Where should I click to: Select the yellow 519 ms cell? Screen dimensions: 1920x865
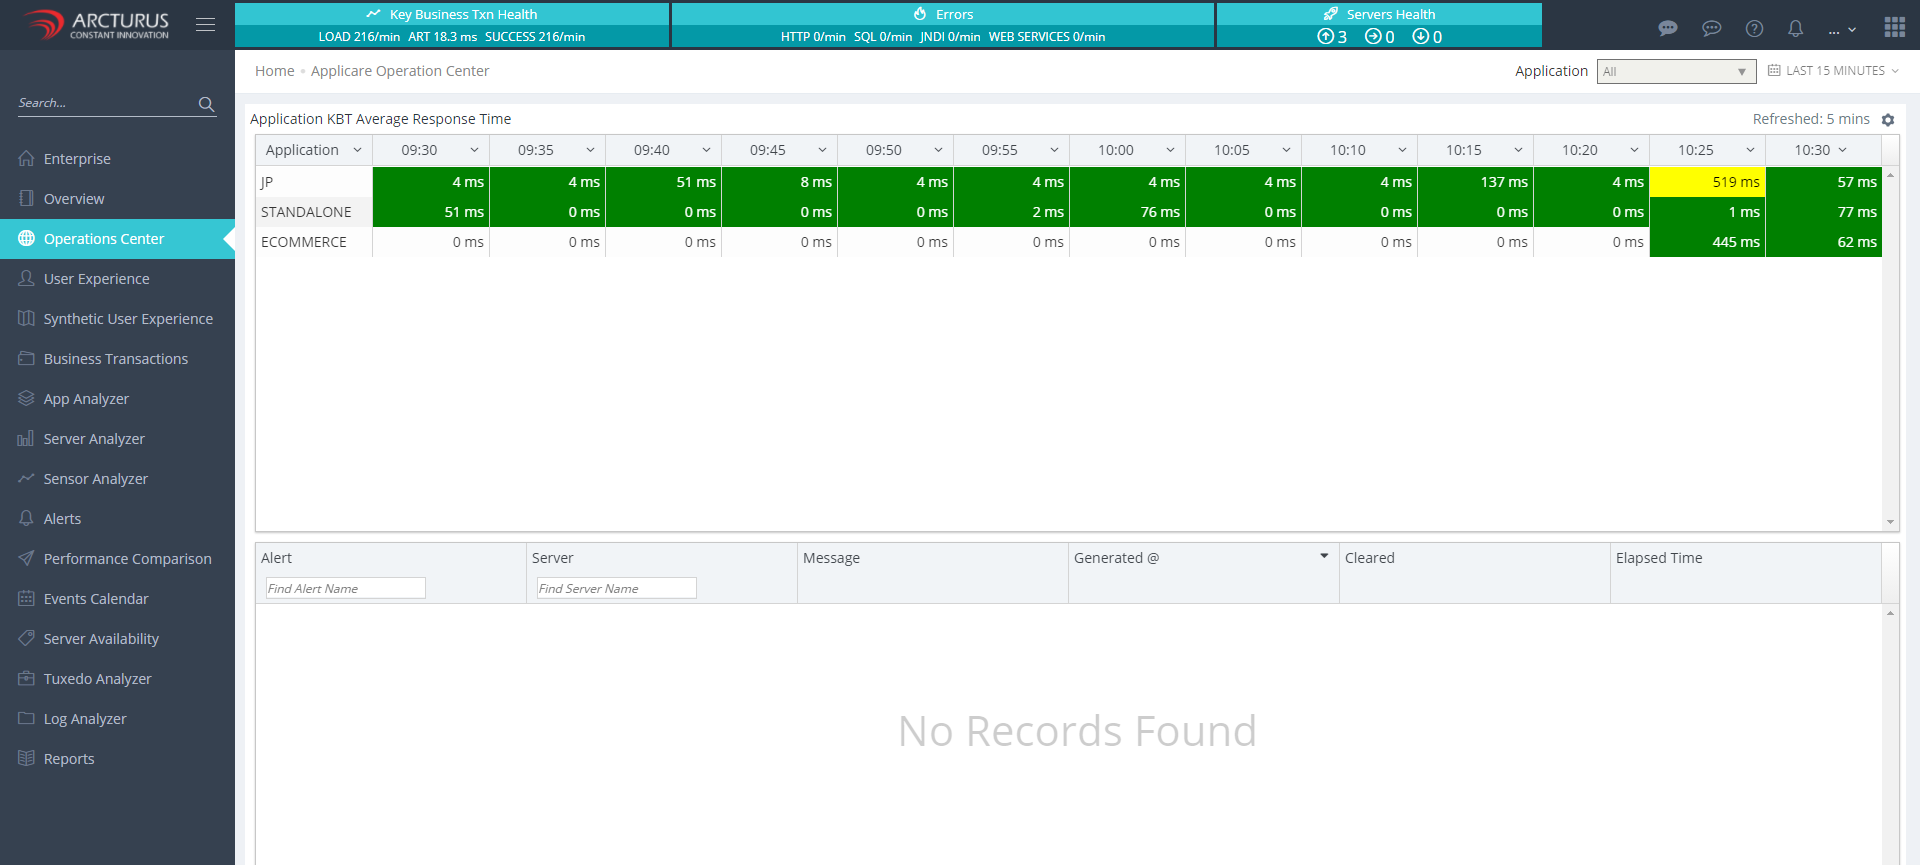[1707, 182]
